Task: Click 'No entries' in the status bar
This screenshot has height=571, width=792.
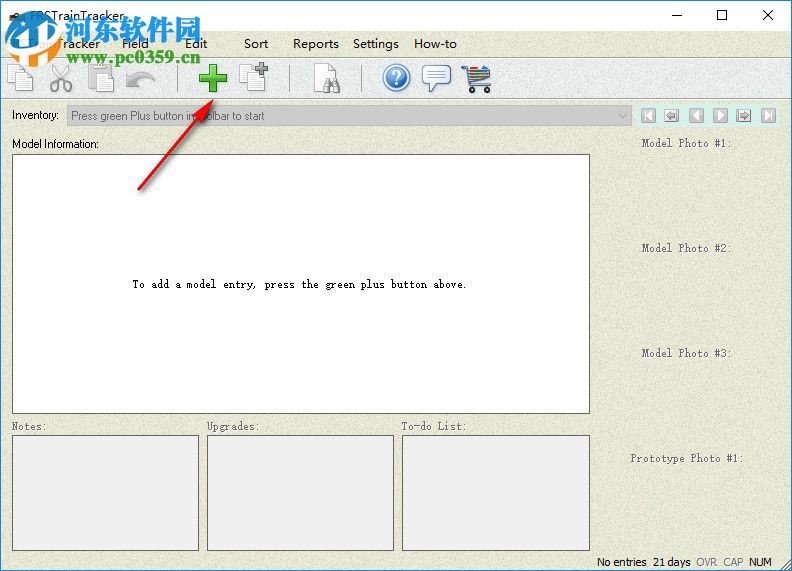Action: 621,562
